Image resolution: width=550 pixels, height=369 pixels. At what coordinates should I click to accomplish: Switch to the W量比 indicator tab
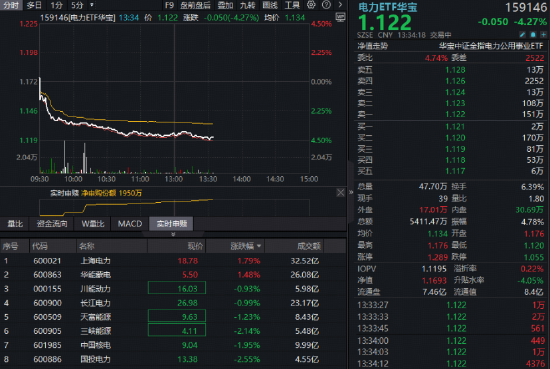(93, 224)
